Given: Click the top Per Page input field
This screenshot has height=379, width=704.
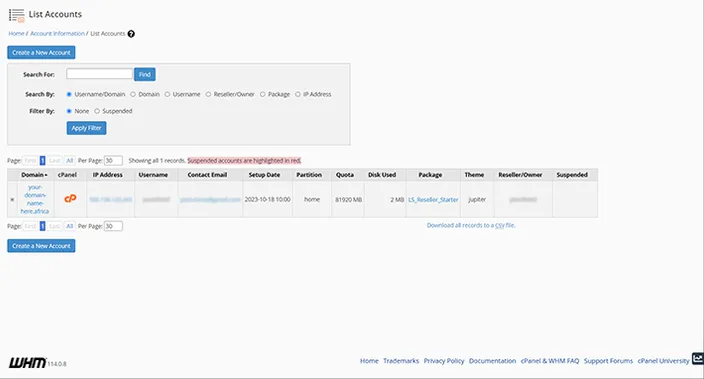Looking at the screenshot, I should (113, 160).
